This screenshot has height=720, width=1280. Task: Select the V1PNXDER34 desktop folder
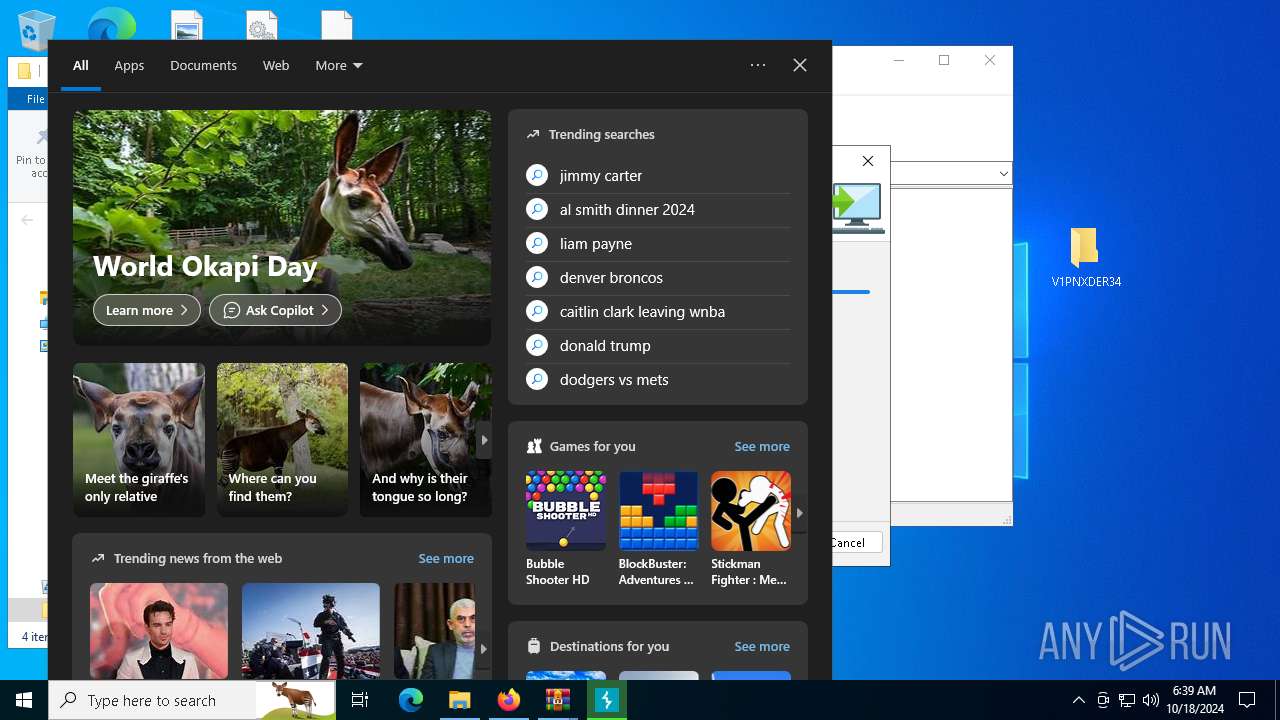point(1086,257)
